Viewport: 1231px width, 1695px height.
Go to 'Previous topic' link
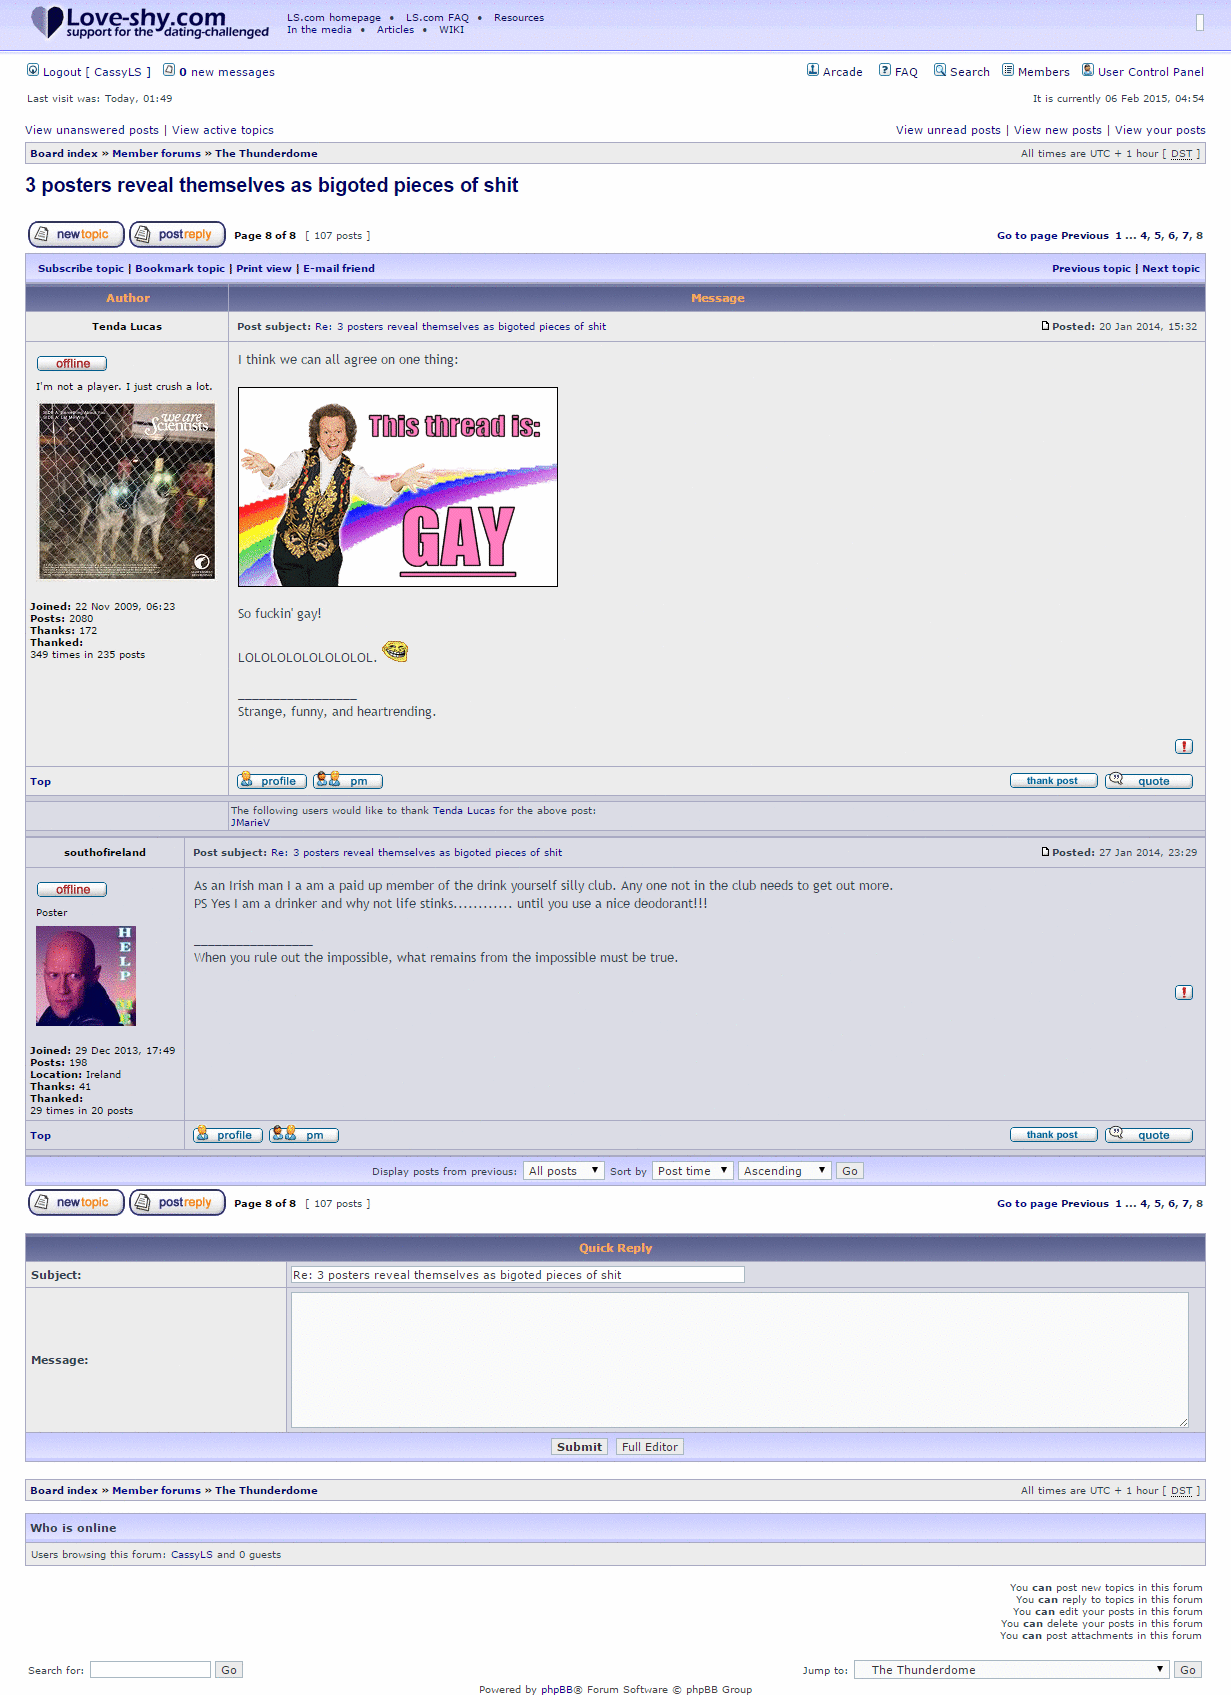[1091, 268]
